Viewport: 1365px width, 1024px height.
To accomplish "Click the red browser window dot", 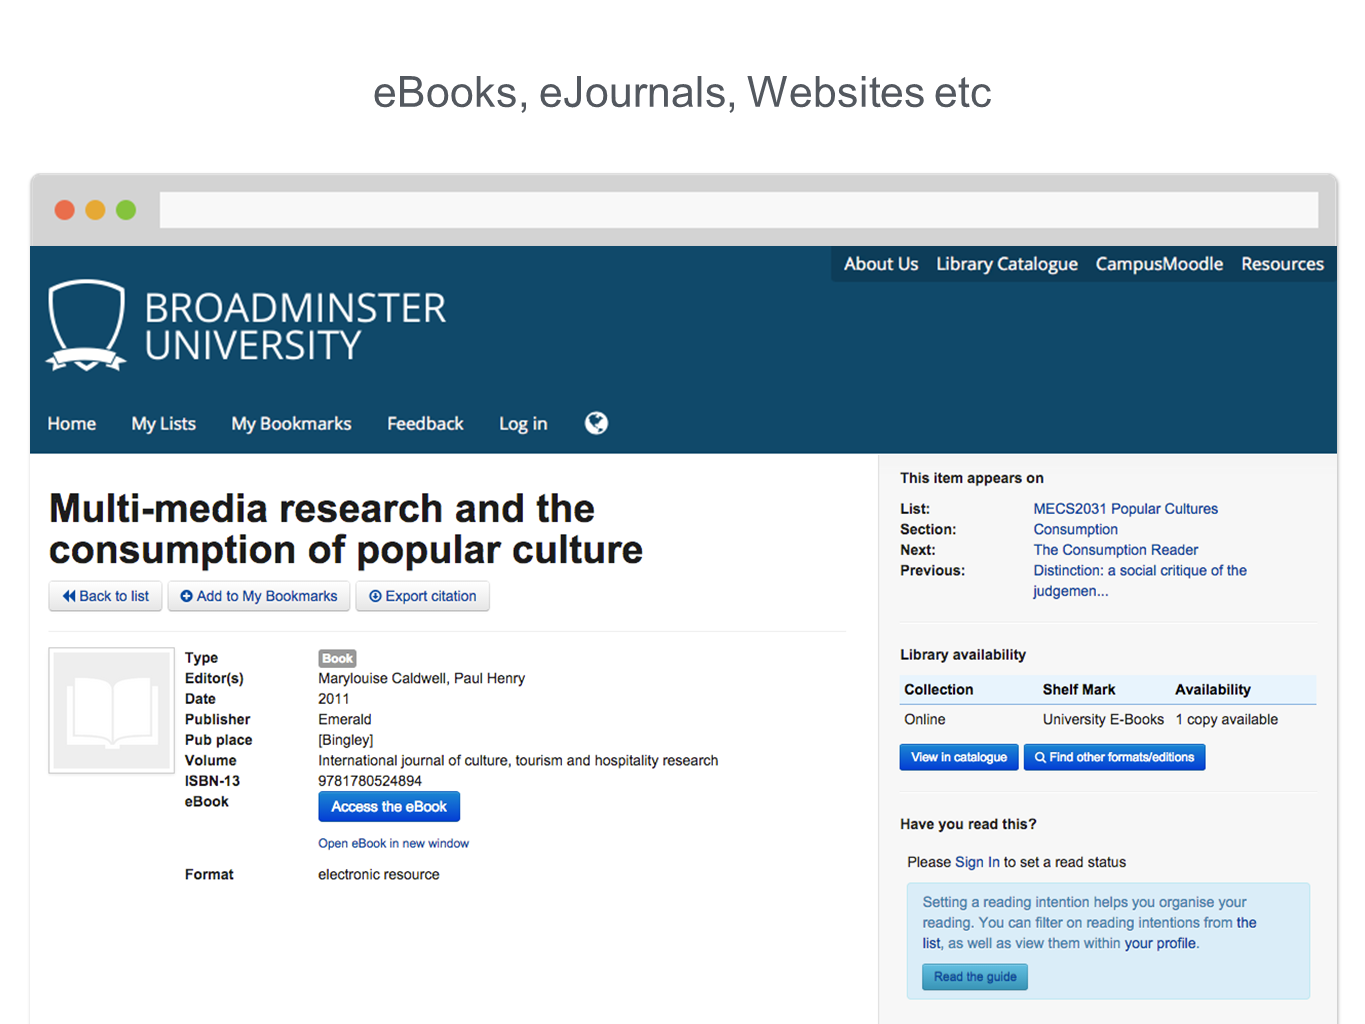I will [65, 210].
